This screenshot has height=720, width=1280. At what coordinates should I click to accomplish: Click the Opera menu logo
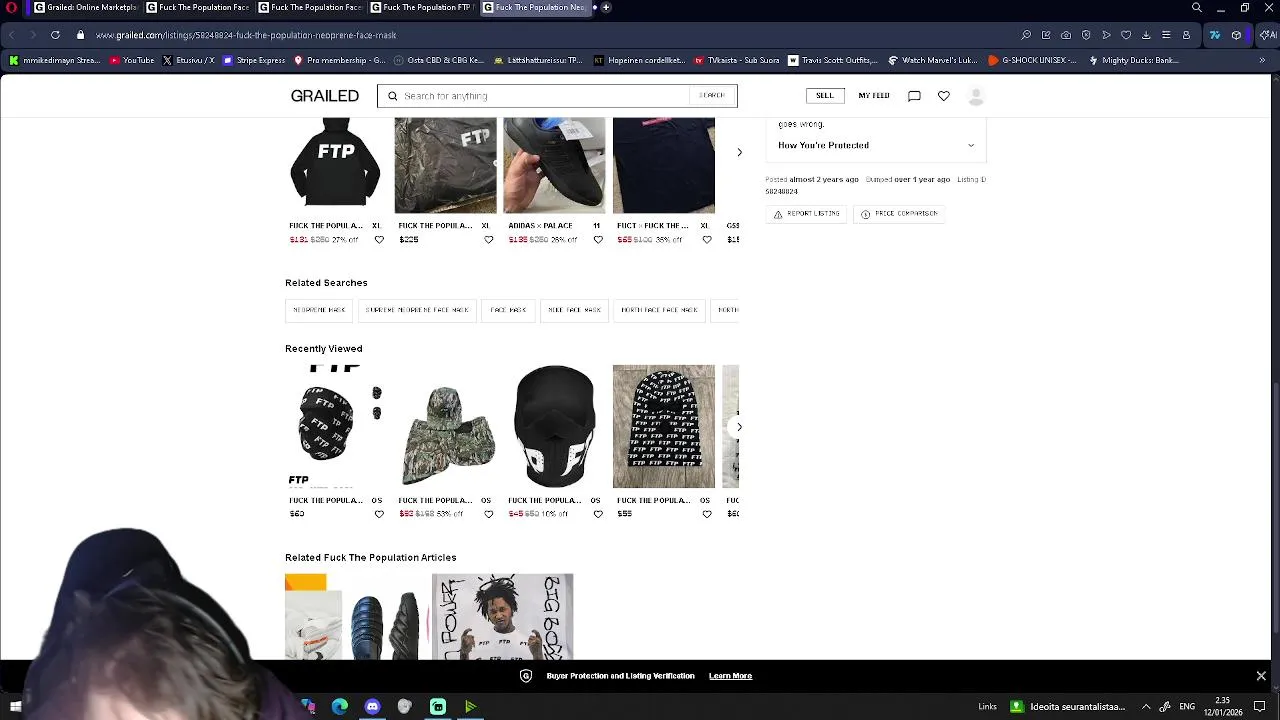coord(11,8)
